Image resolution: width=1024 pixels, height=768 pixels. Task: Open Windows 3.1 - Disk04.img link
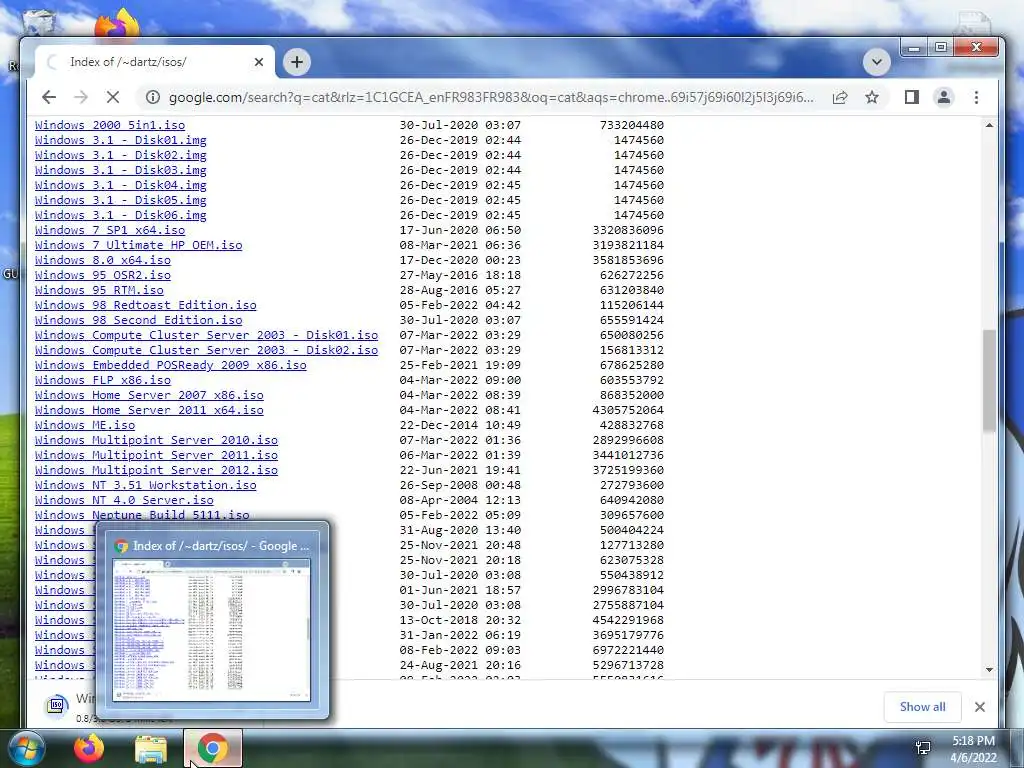[121, 185]
